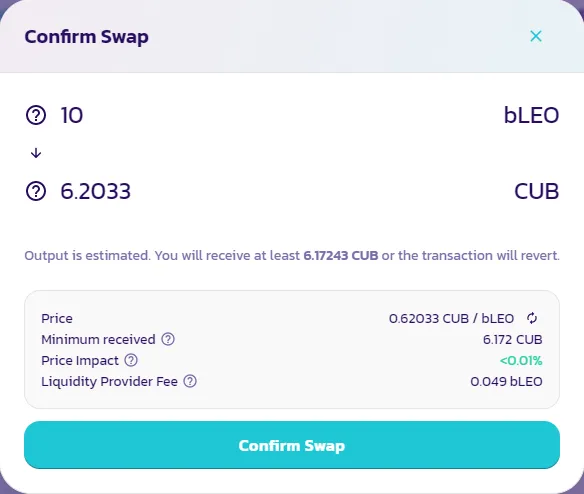This screenshot has width=584, height=494.
Task: Open the Minimum received help tooltip icon
Action: point(168,339)
